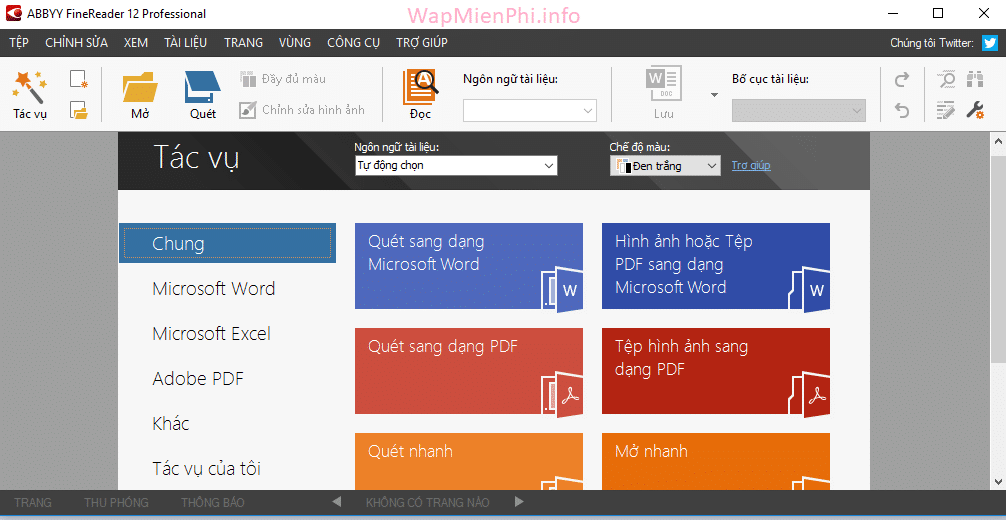Start Tệp hình ảnh sang dạng PDF task

(716, 371)
